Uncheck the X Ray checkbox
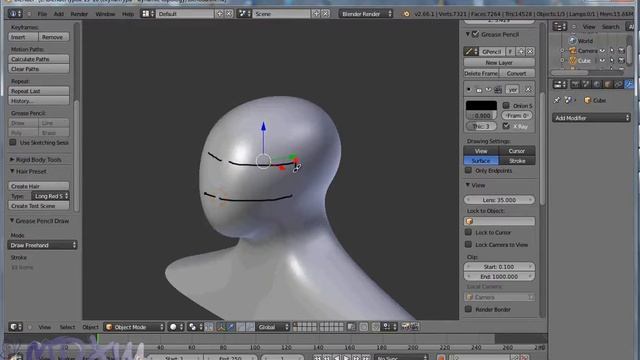This screenshot has height=360, width=640. (x=506, y=126)
